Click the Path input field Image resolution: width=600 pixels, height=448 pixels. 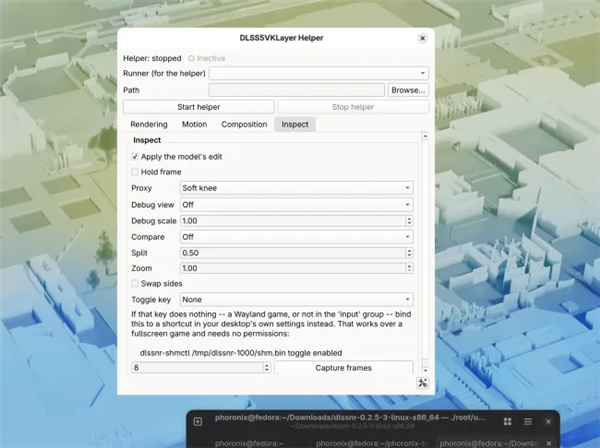pos(297,90)
